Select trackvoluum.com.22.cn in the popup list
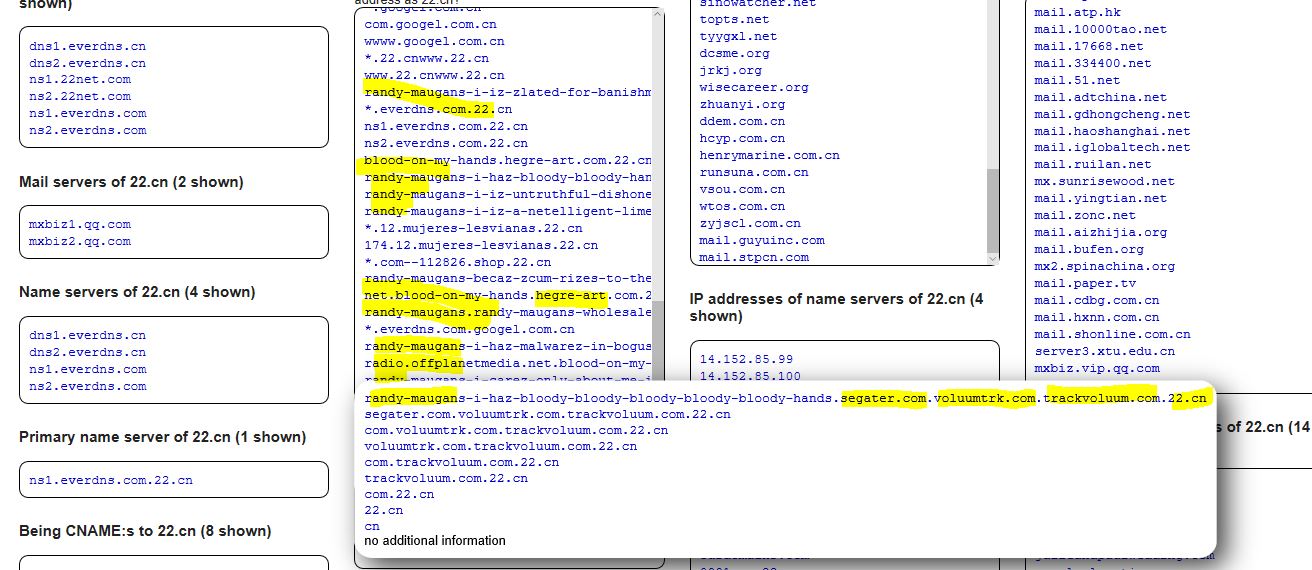 (x=446, y=478)
